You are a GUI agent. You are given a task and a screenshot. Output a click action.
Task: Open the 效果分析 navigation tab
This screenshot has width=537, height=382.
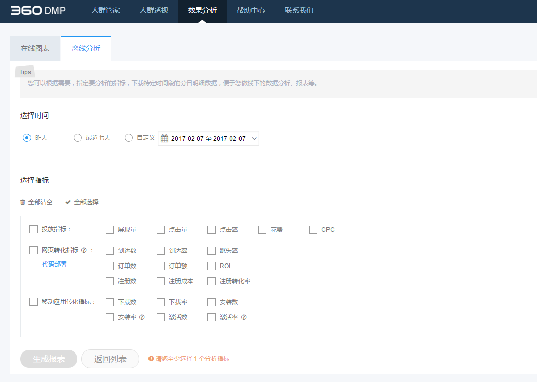(x=202, y=11)
